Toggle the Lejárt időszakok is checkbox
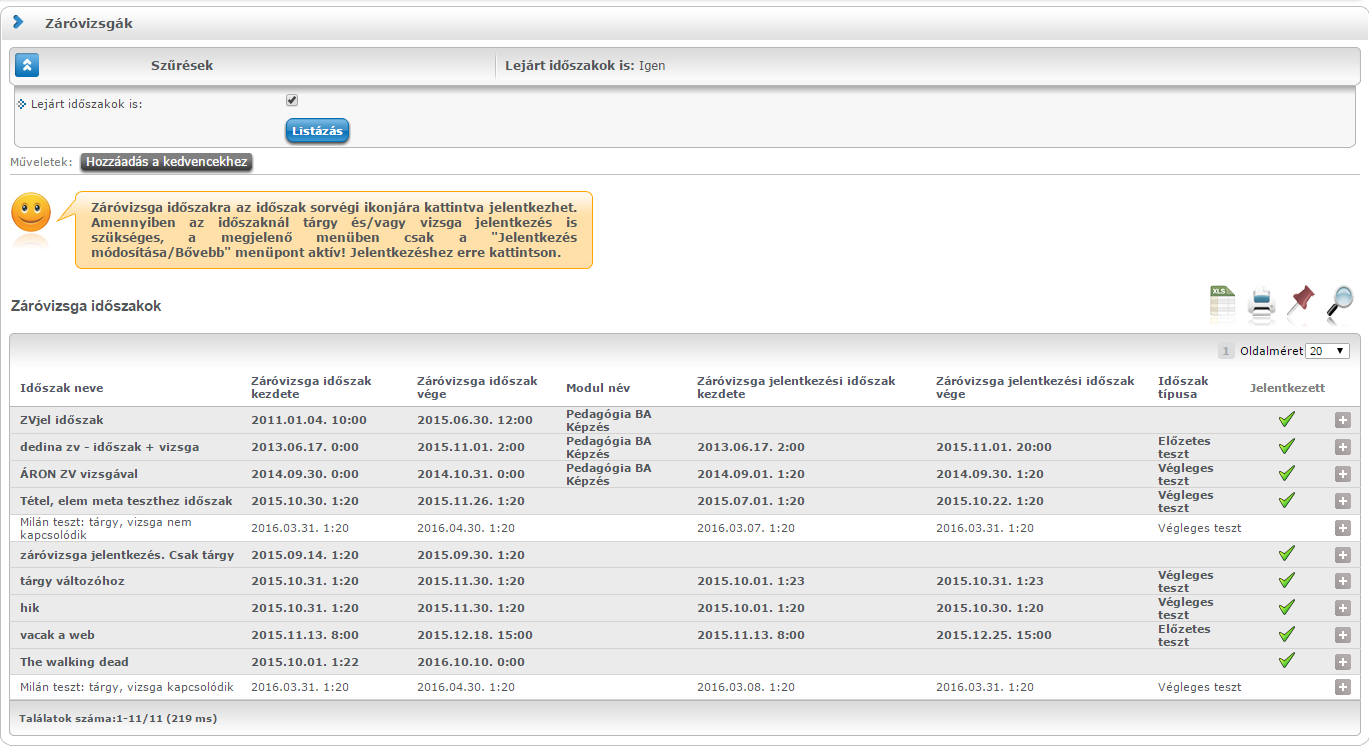1369x750 pixels. tap(292, 100)
